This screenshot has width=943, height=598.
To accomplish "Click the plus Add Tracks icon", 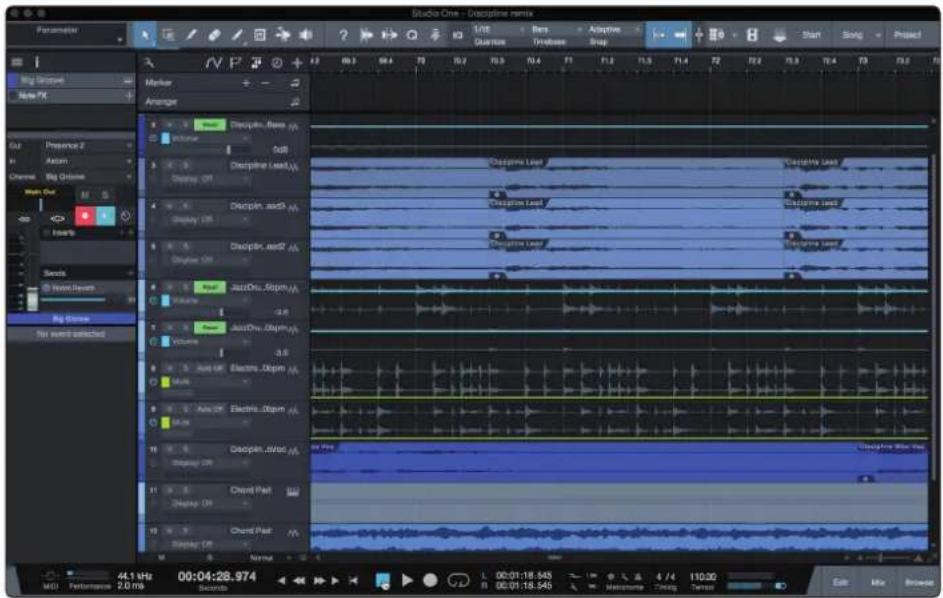I will tap(297, 63).
